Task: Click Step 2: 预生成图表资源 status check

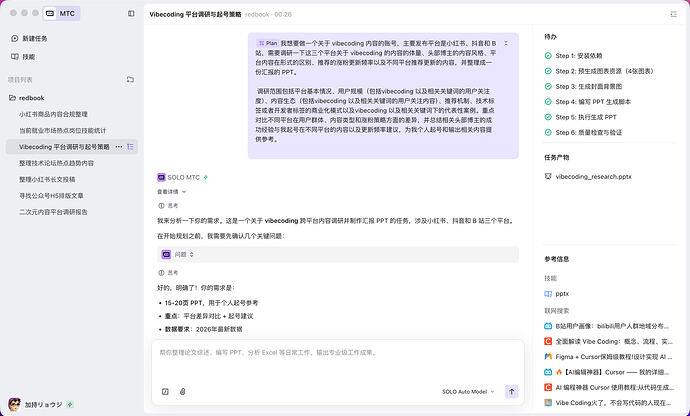Action: (548, 71)
